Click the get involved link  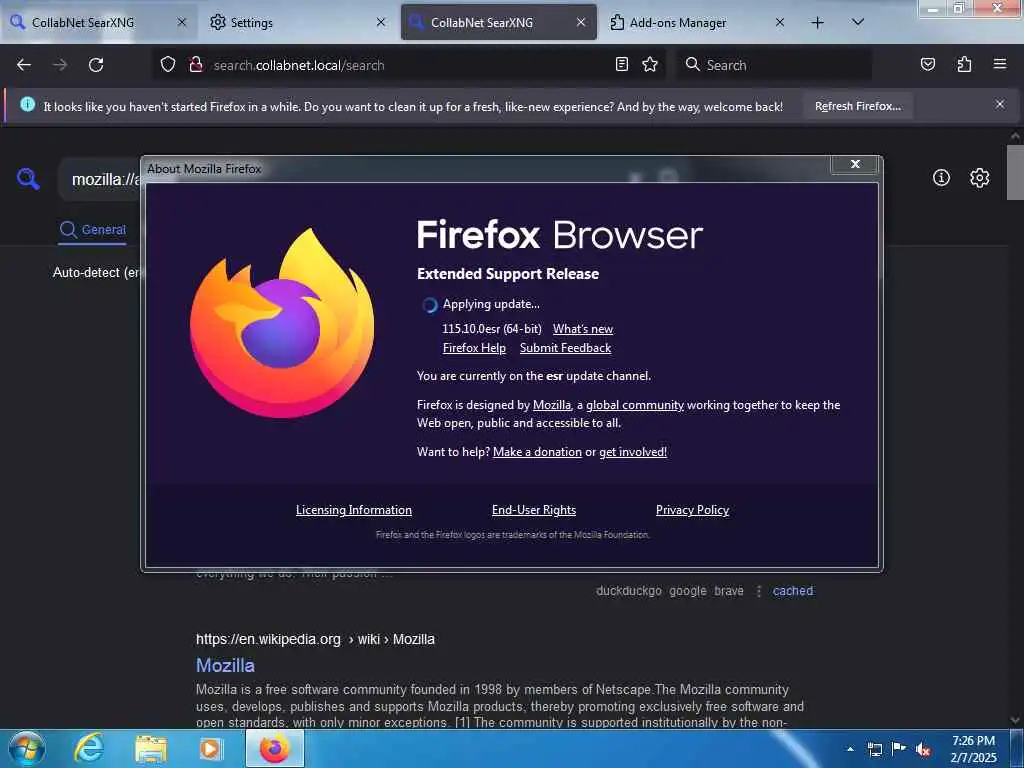point(633,452)
